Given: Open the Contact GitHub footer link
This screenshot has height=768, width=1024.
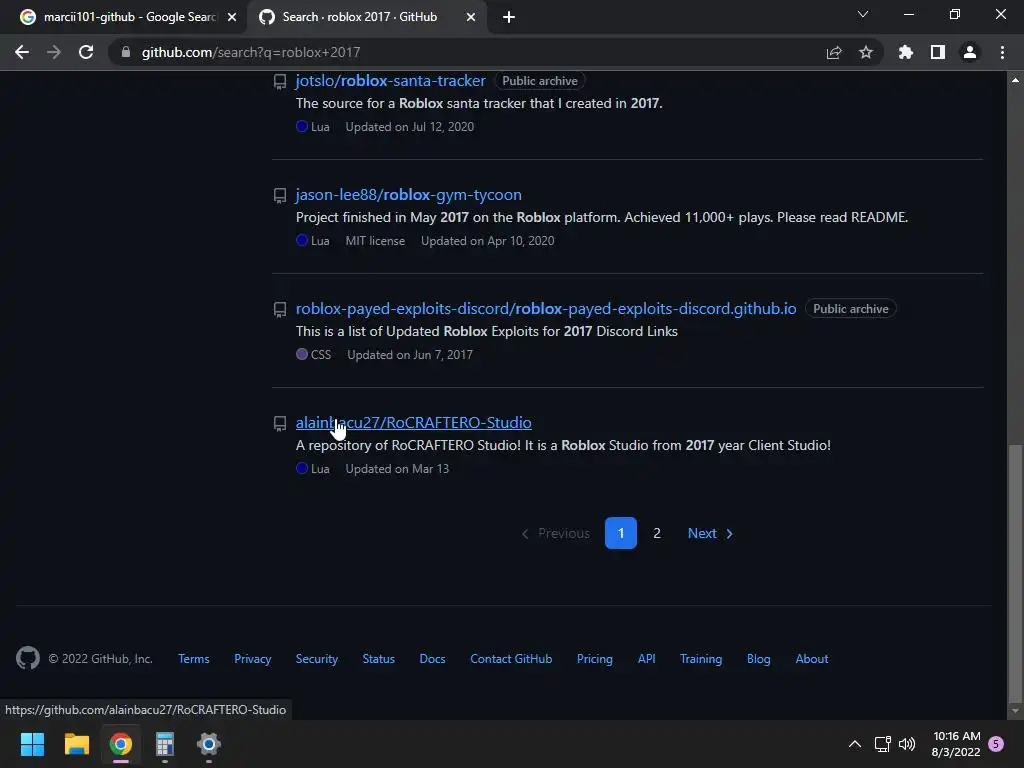Looking at the screenshot, I should (x=511, y=659).
